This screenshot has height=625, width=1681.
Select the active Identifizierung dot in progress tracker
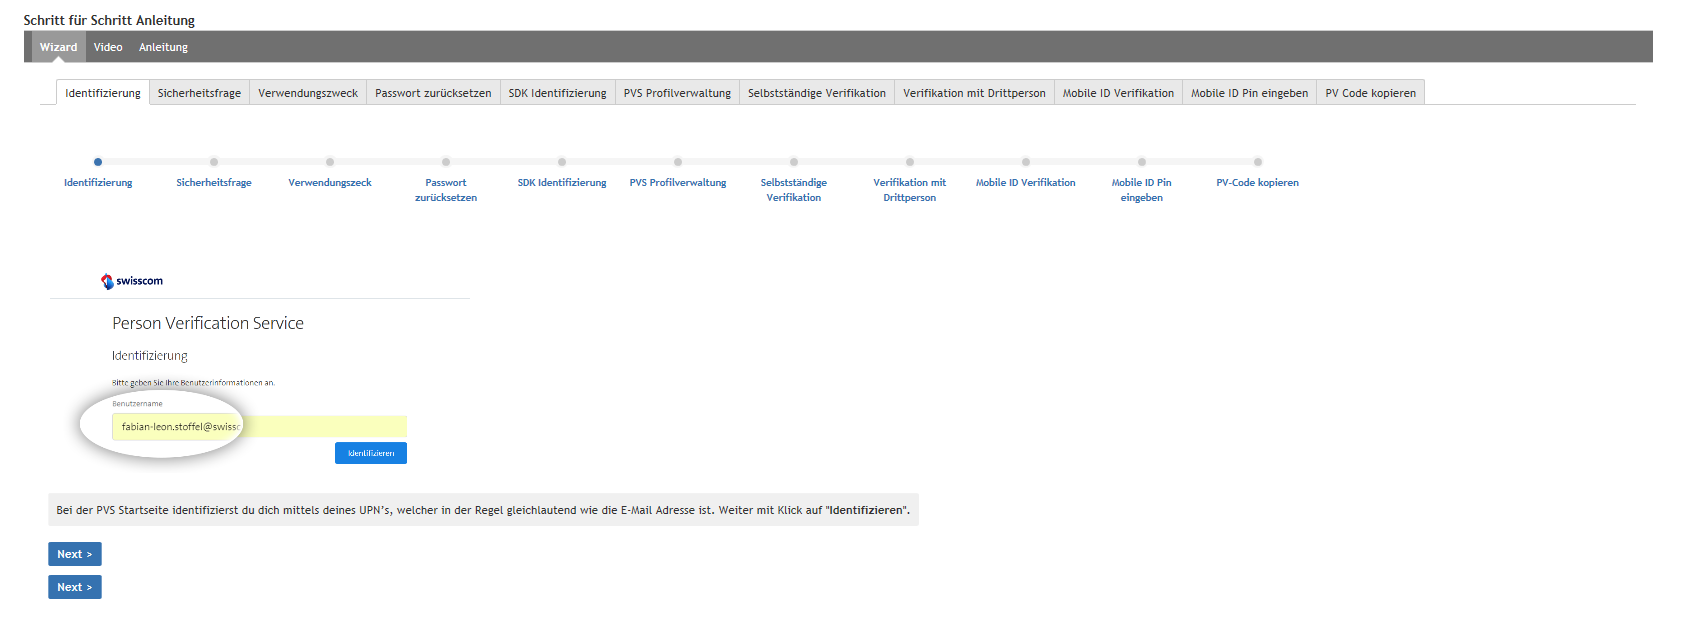tap(98, 162)
